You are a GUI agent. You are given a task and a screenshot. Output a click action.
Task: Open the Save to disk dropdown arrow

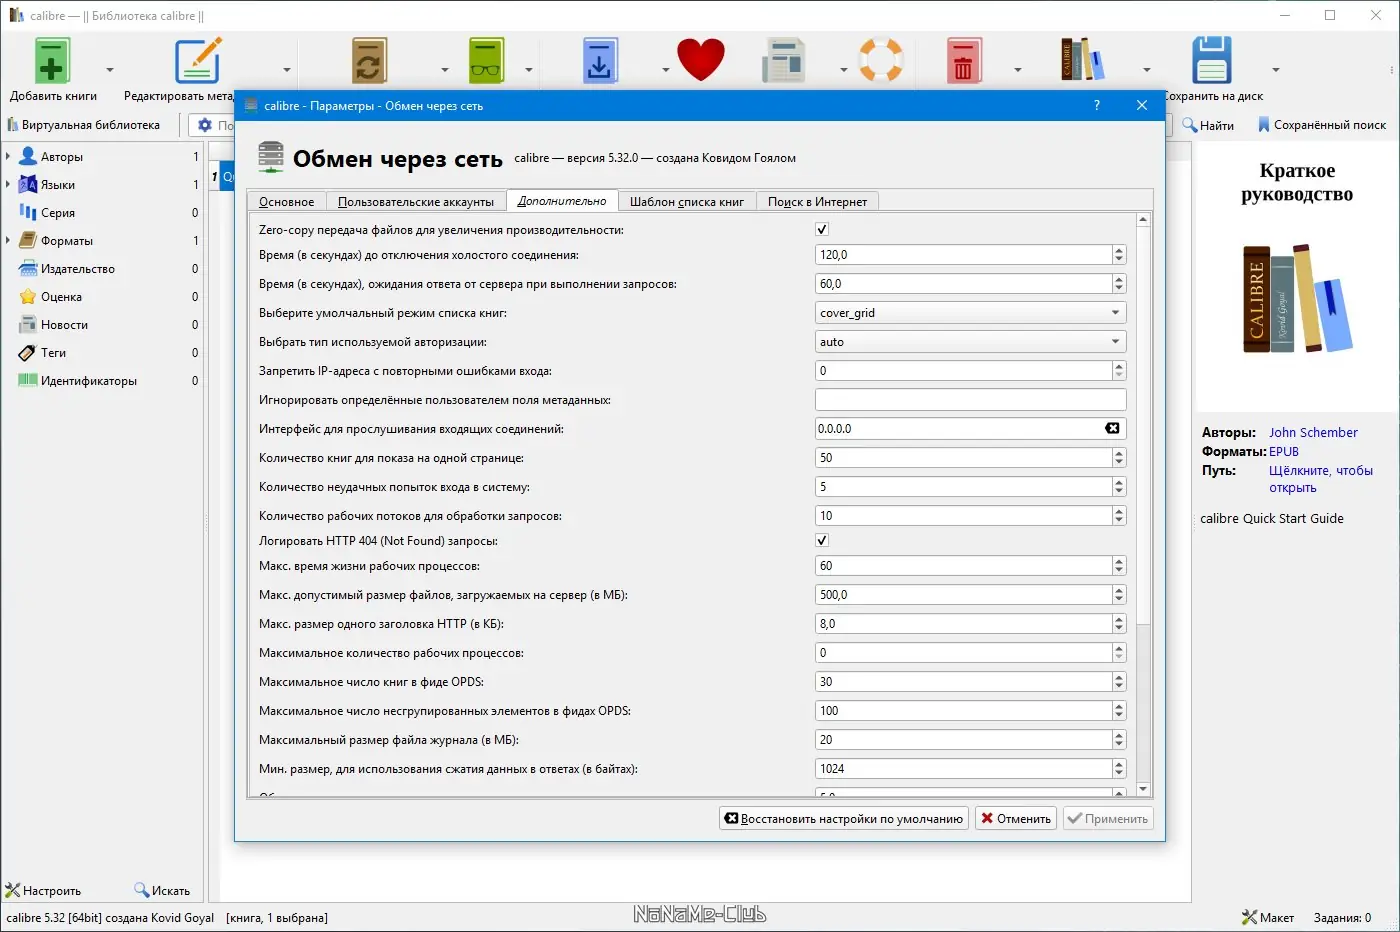(x=1276, y=70)
